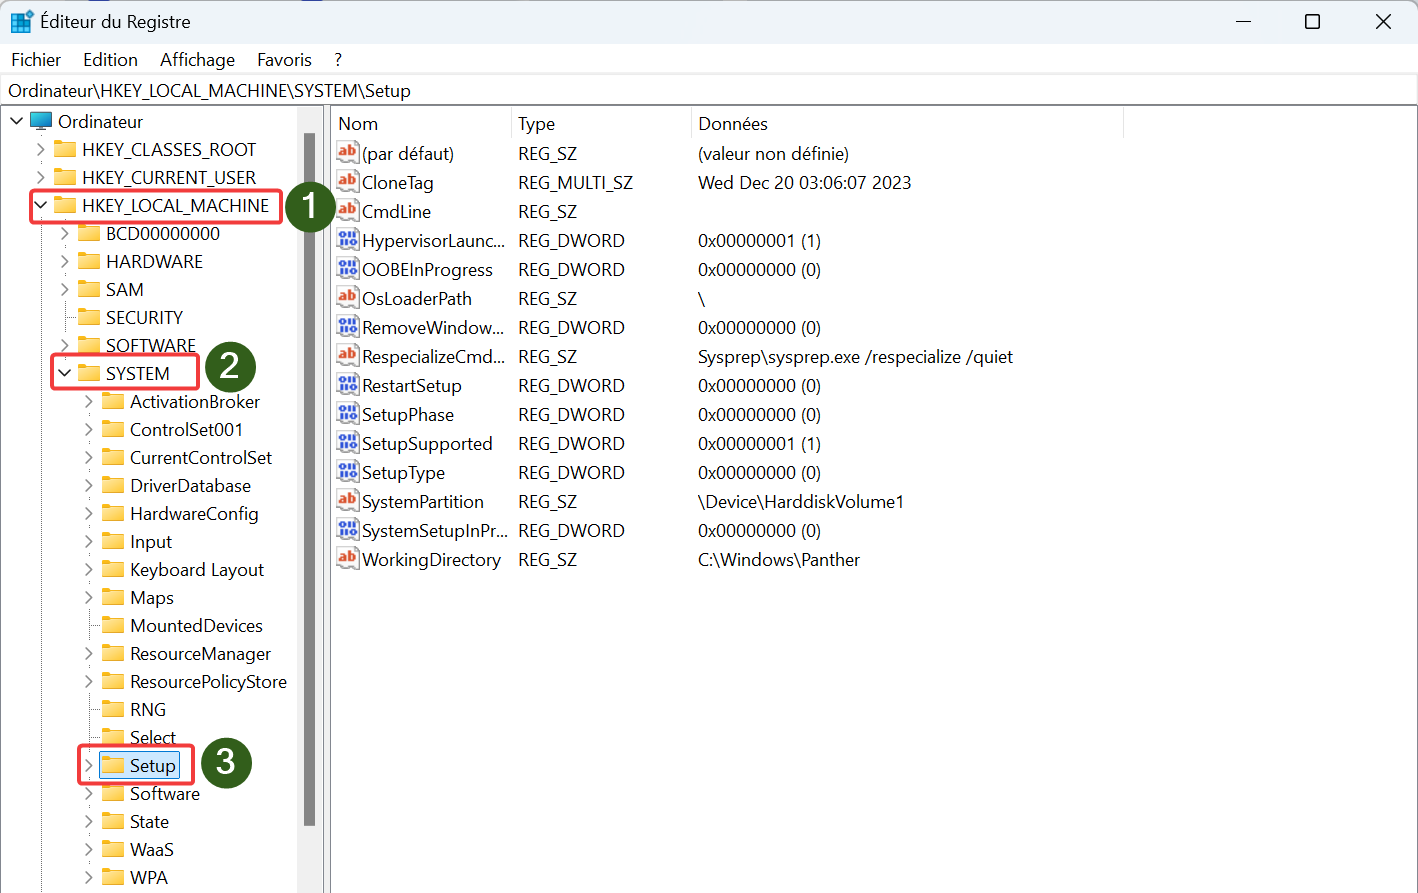Click the string icon of CloneTag value

pos(347,181)
